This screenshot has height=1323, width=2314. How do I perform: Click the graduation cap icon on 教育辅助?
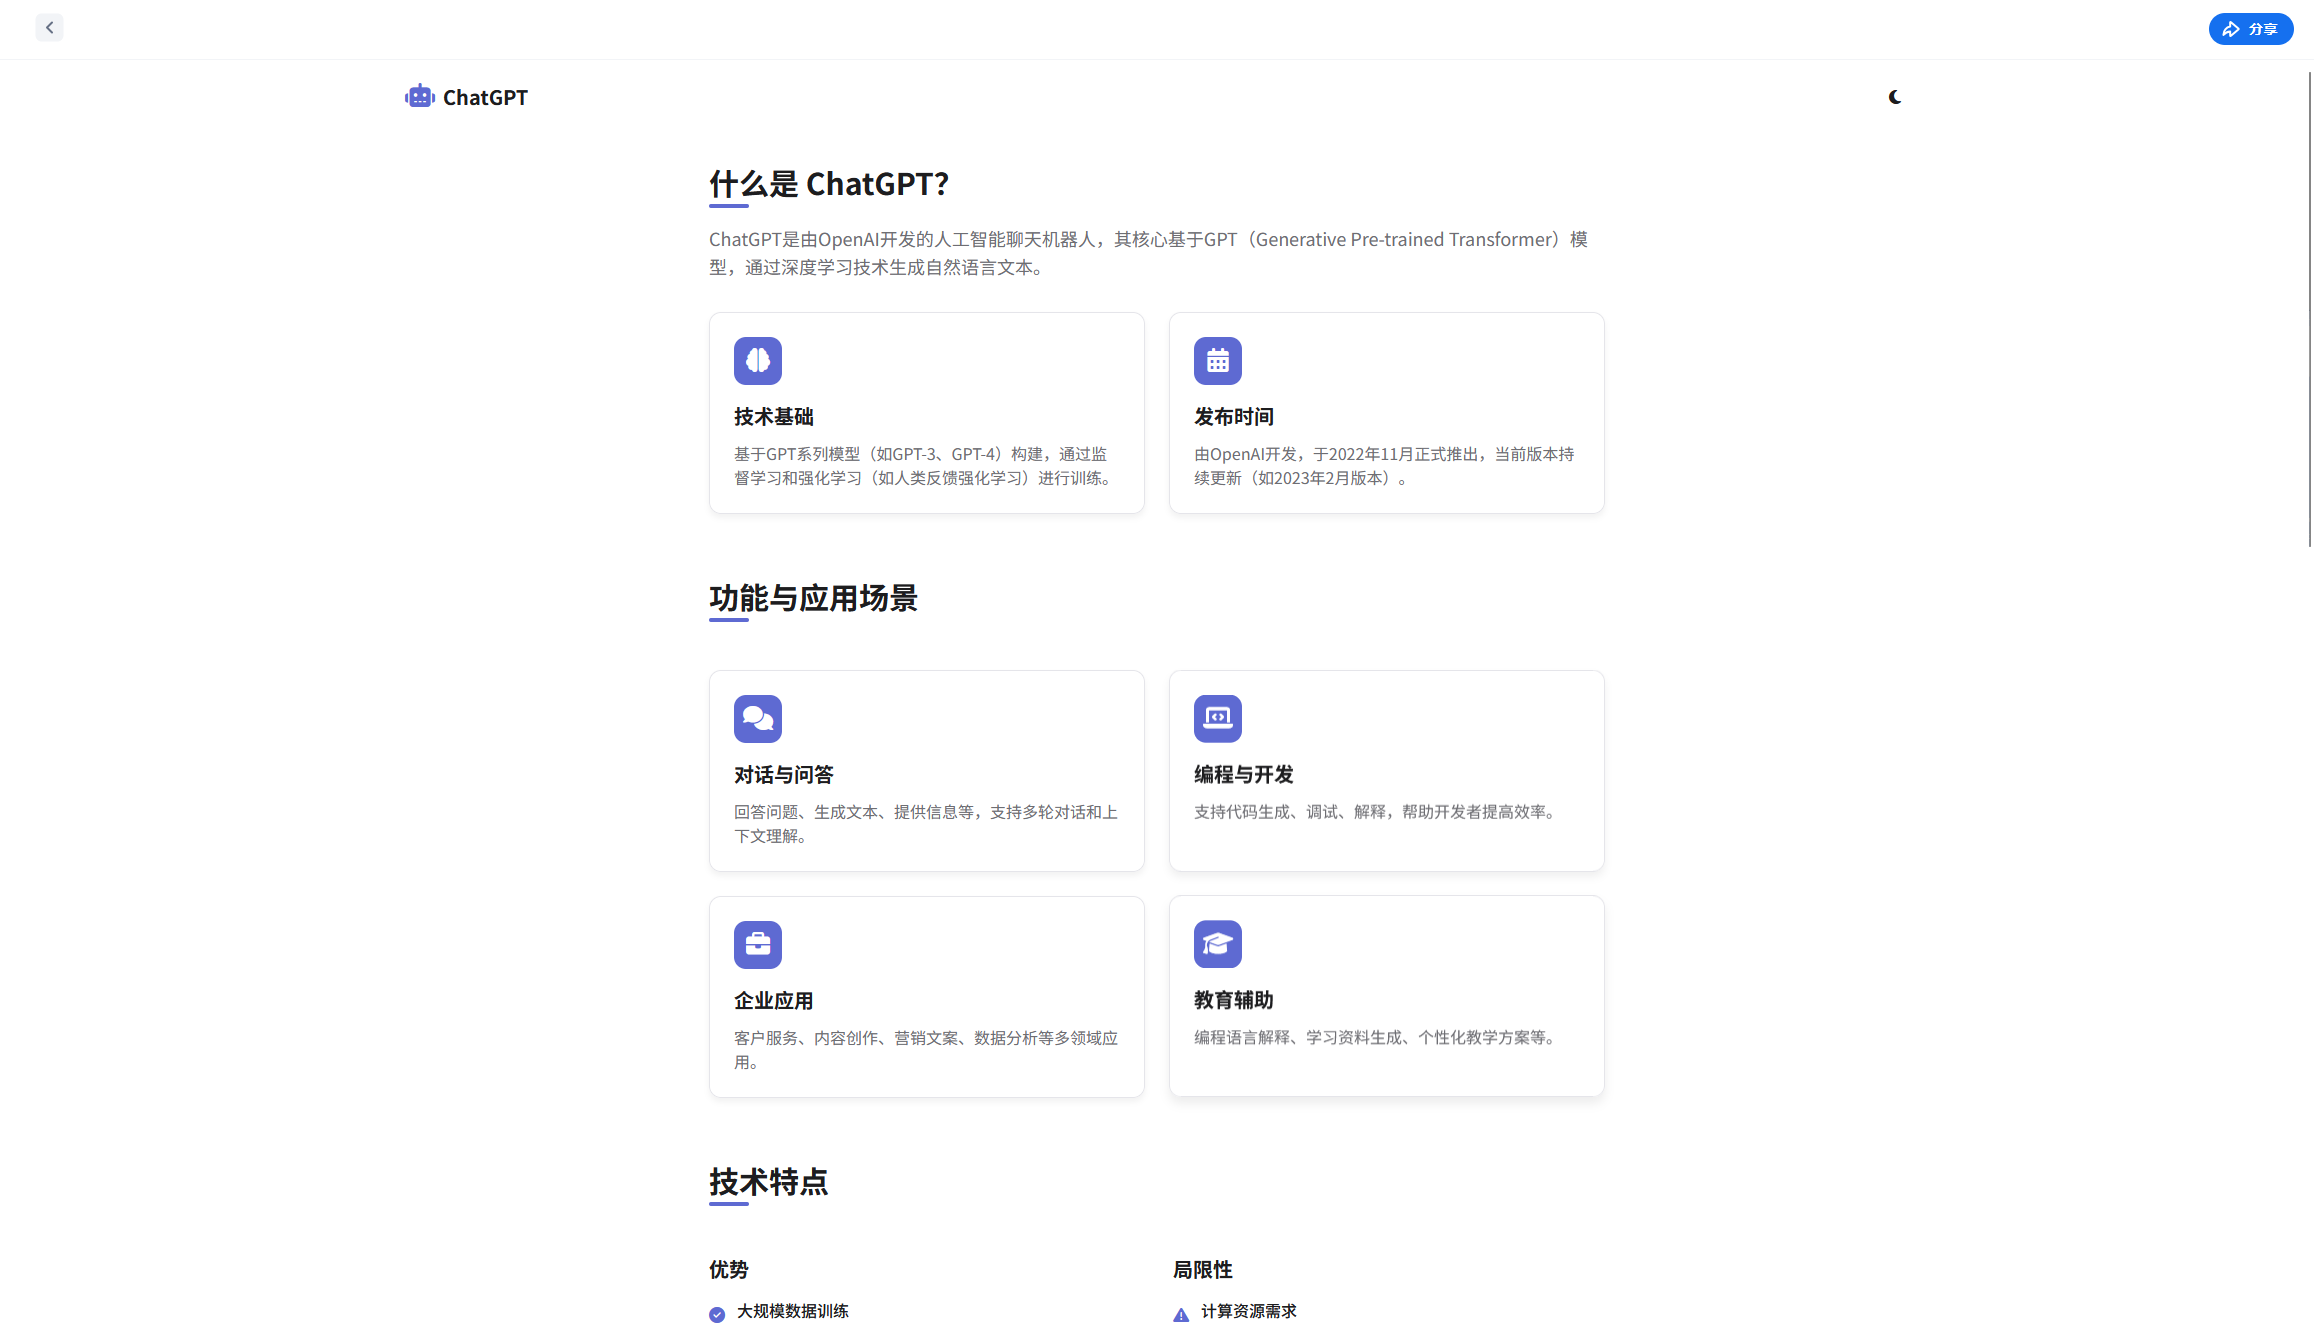(1217, 944)
